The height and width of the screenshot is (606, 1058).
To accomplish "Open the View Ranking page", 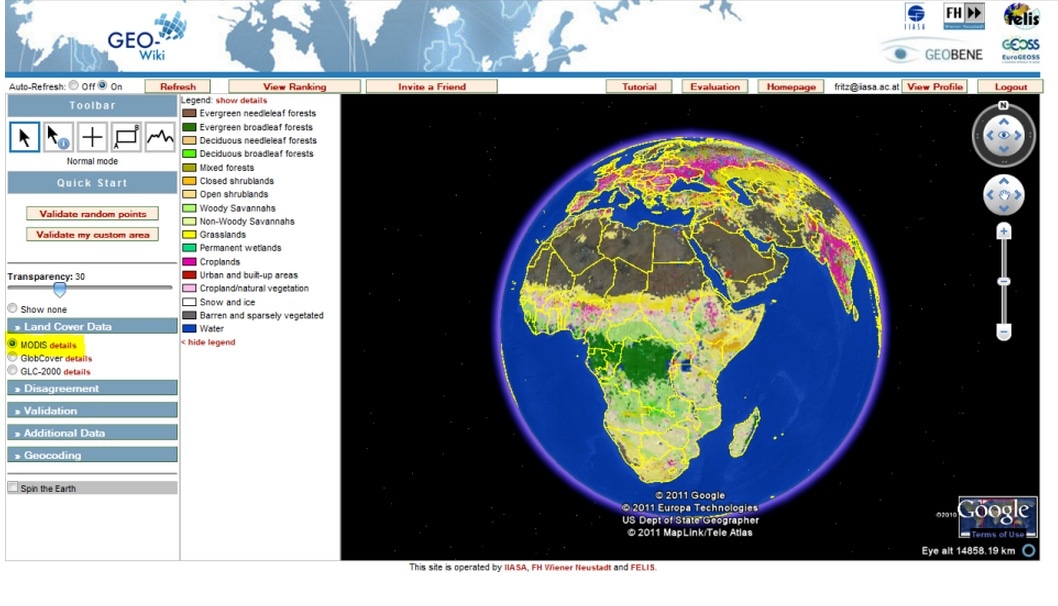I will [x=294, y=87].
